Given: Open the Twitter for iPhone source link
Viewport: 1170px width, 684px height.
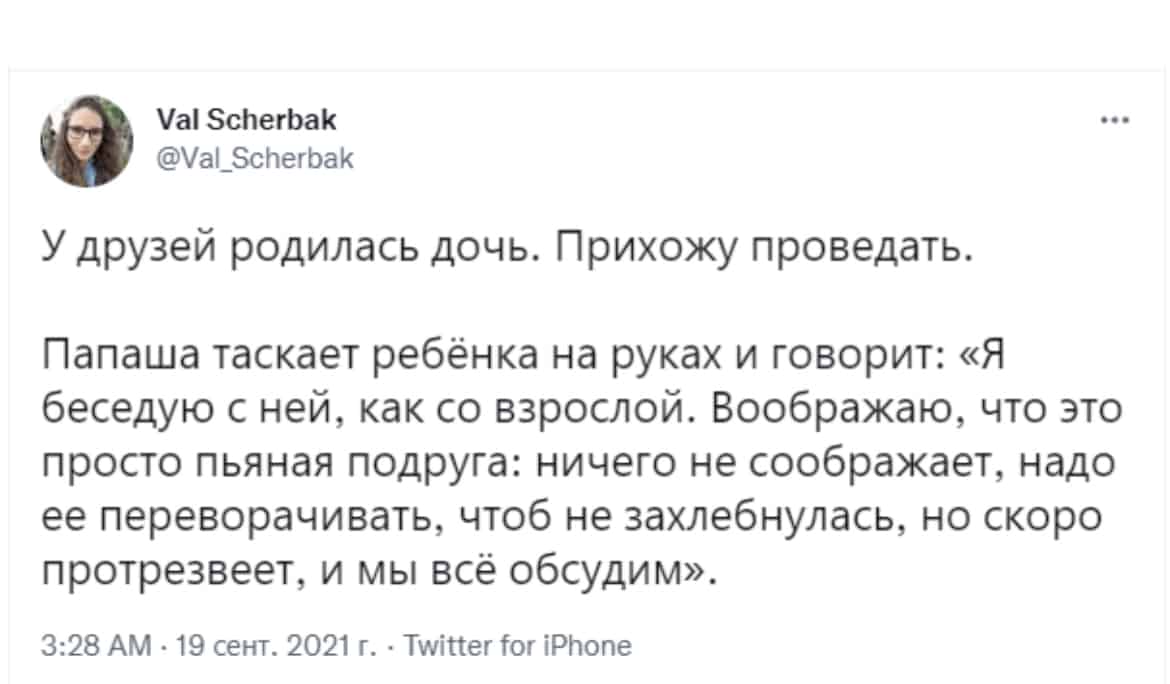Looking at the screenshot, I should click(x=517, y=645).
